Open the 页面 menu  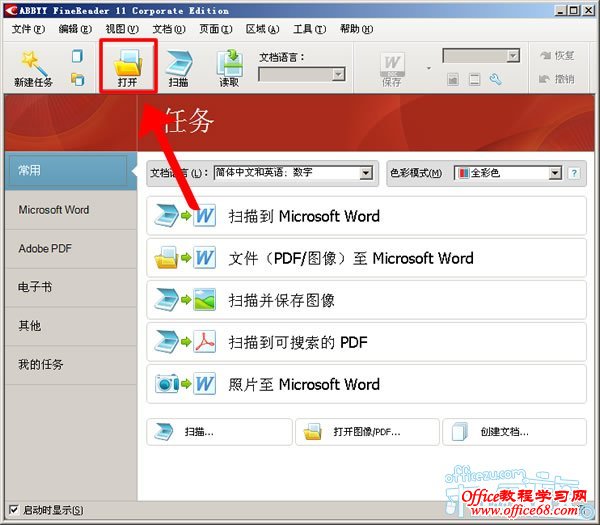click(215, 29)
